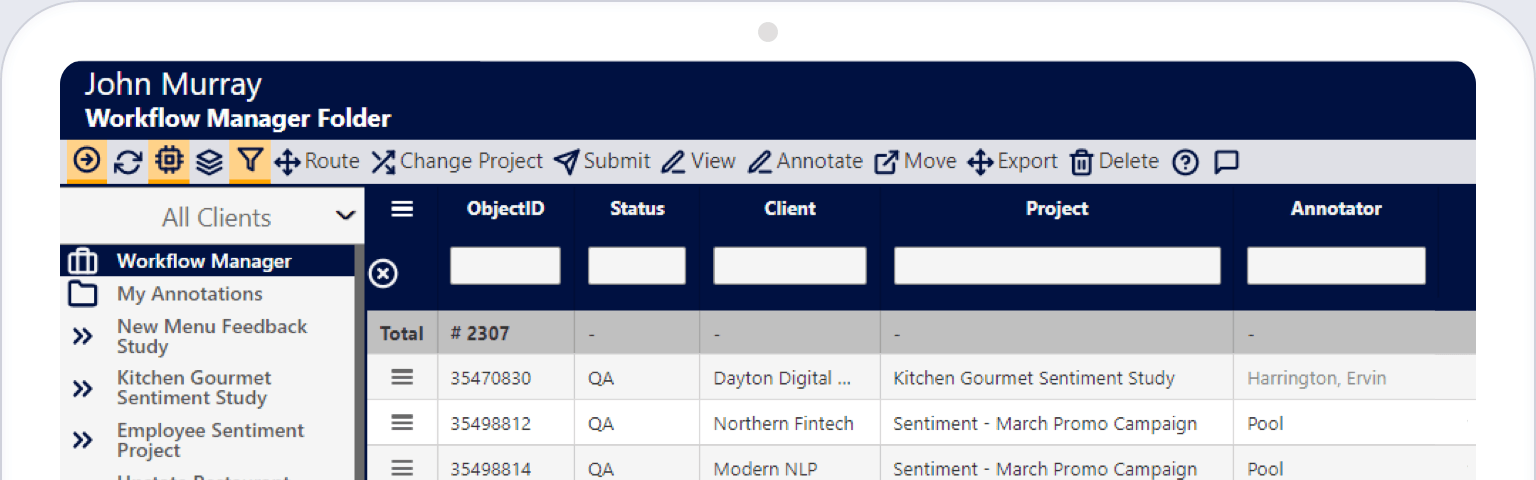Toggle the filter funnel icon
Viewport: 1536px width, 480px height.
[250, 161]
